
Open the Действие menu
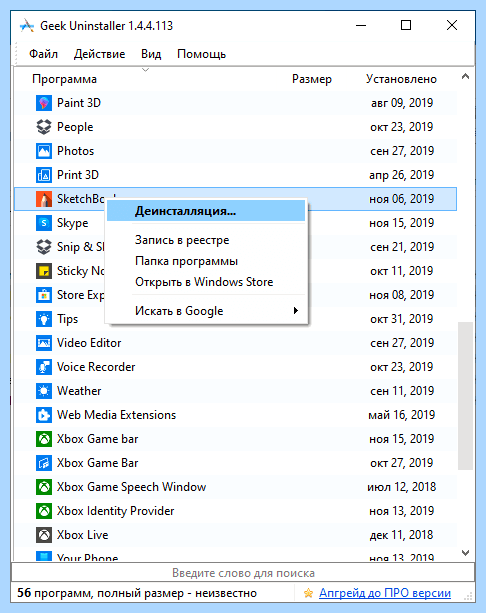tap(99, 54)
